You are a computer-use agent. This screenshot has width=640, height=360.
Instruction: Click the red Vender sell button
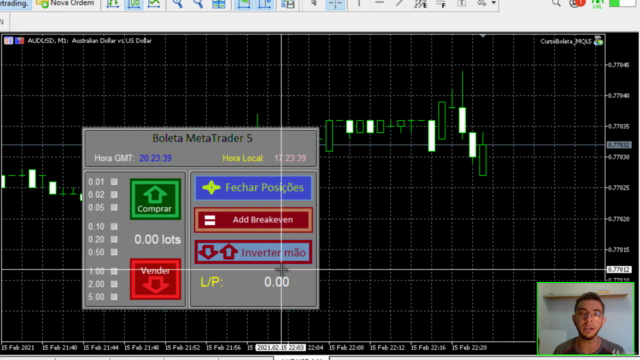coord(155,279)
